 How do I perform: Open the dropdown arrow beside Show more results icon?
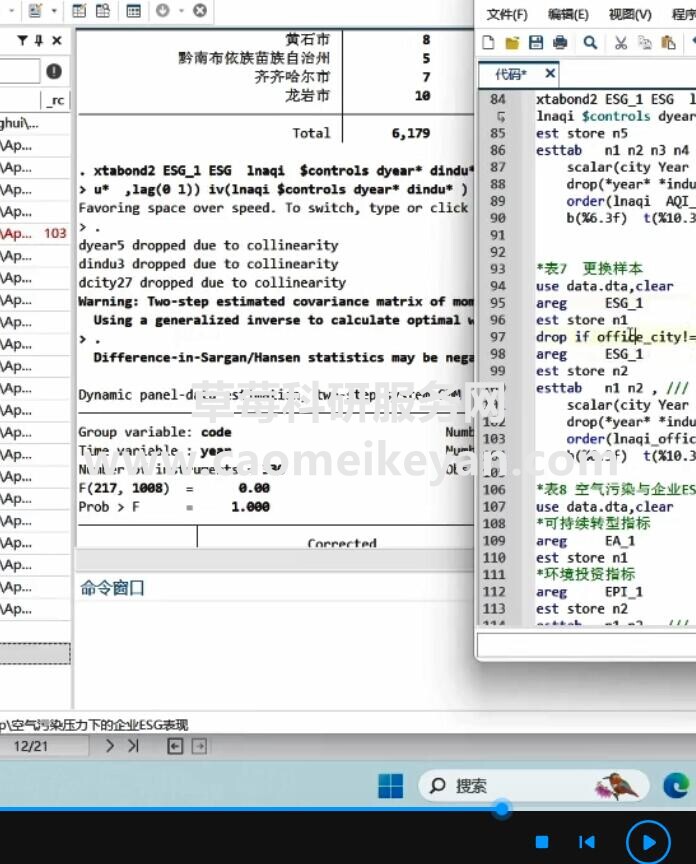pos(180,10)
